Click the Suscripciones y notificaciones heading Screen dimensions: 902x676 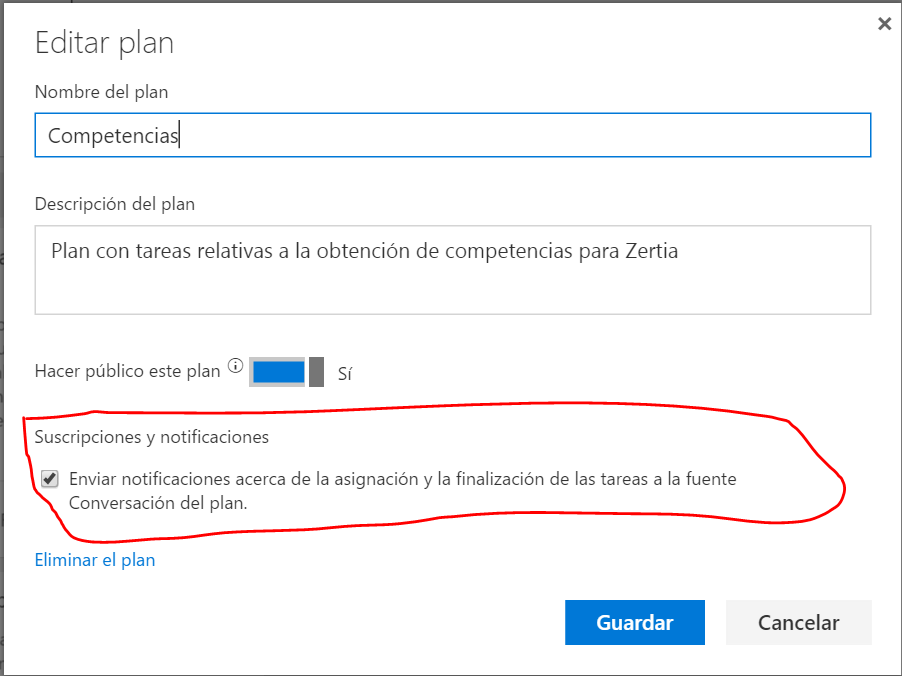[152, 437]
